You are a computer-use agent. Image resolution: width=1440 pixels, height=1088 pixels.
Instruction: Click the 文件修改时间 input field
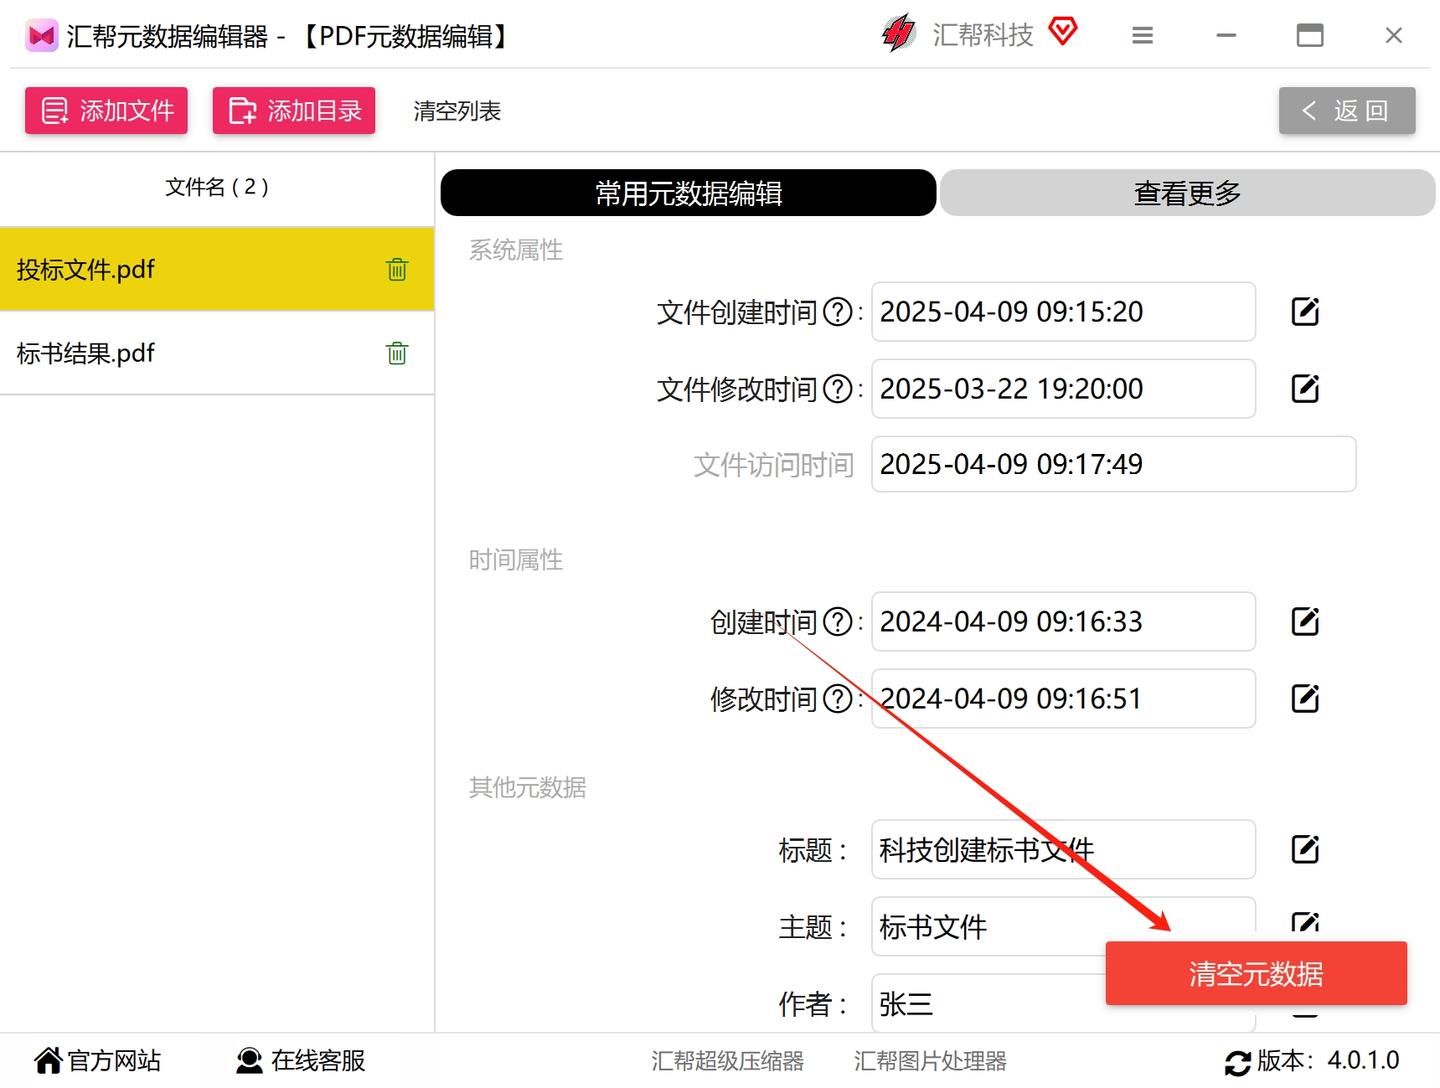(x=1063, y=389)
